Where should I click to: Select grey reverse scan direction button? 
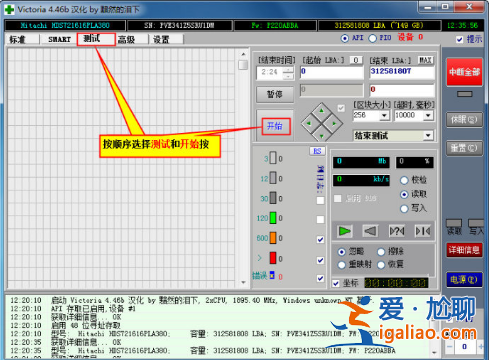point(370,231)
